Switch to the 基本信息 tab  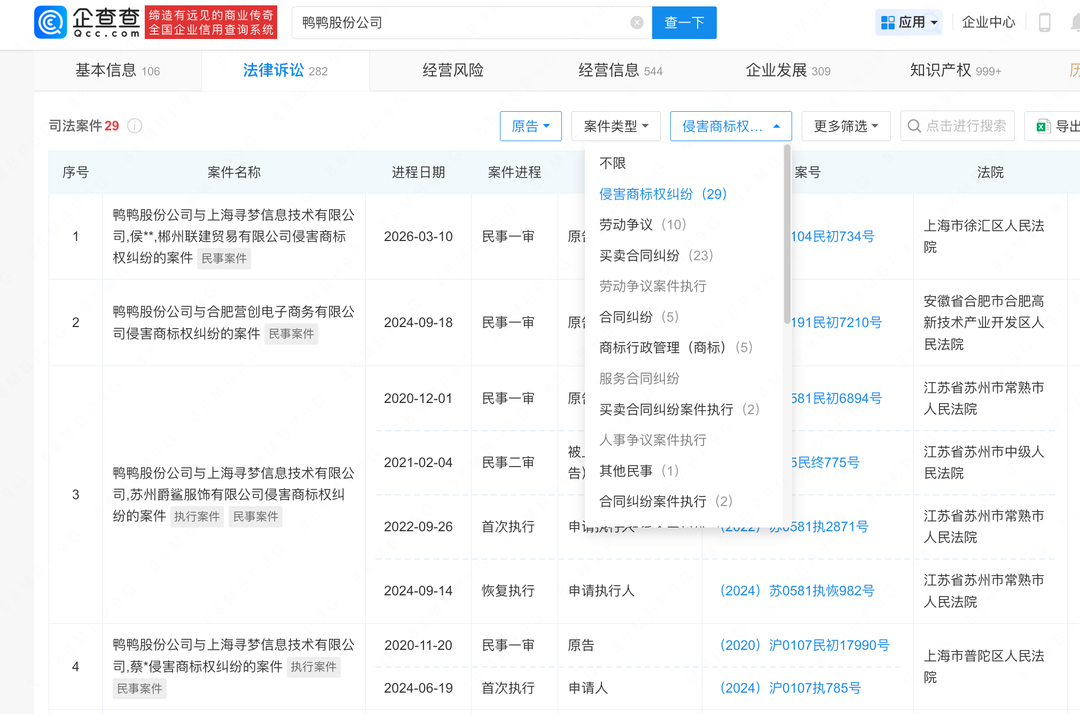[117, 70]
